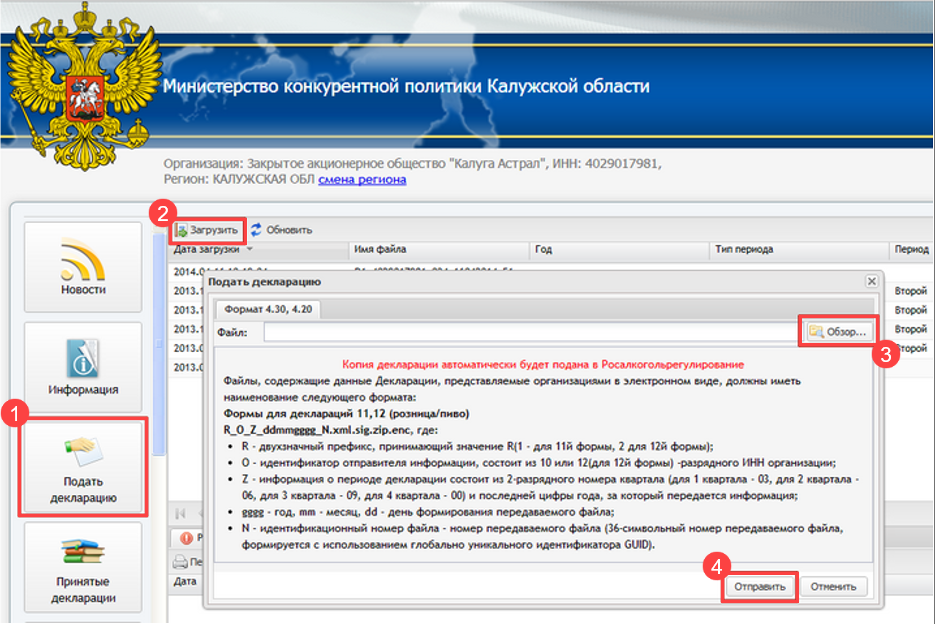The image size is (935, 624).
Task: Select Подать декларацию in the sidebar
Action: pos(83,467)
